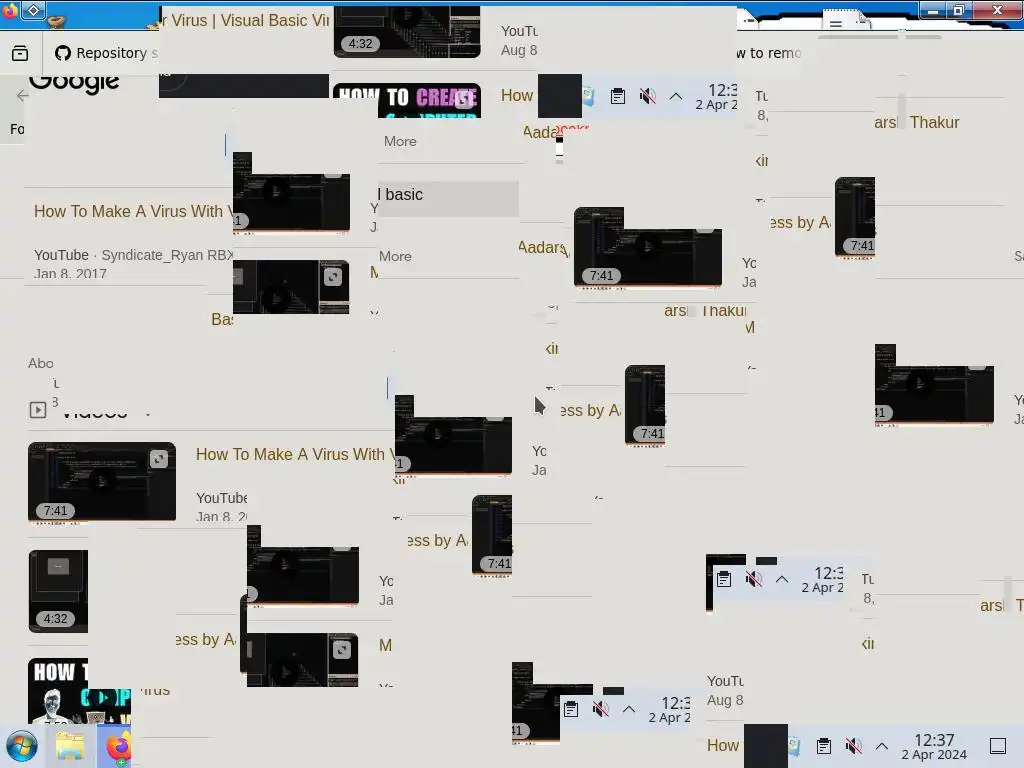Click the 'YouTube · Syndicate_Ryan RBX' source line
Viewport: 1024px width, 768px height.
coord(133,255)
